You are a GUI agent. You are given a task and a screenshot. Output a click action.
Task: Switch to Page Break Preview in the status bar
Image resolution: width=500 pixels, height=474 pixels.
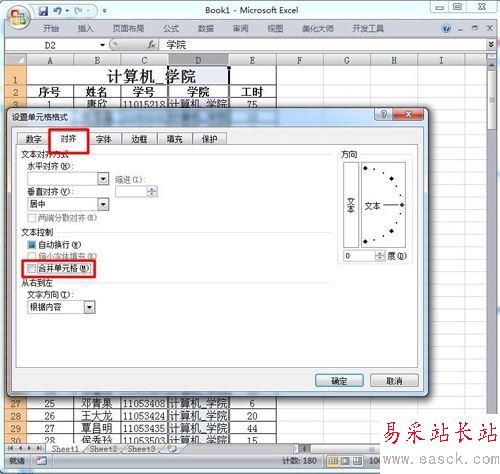coord(357,461)
